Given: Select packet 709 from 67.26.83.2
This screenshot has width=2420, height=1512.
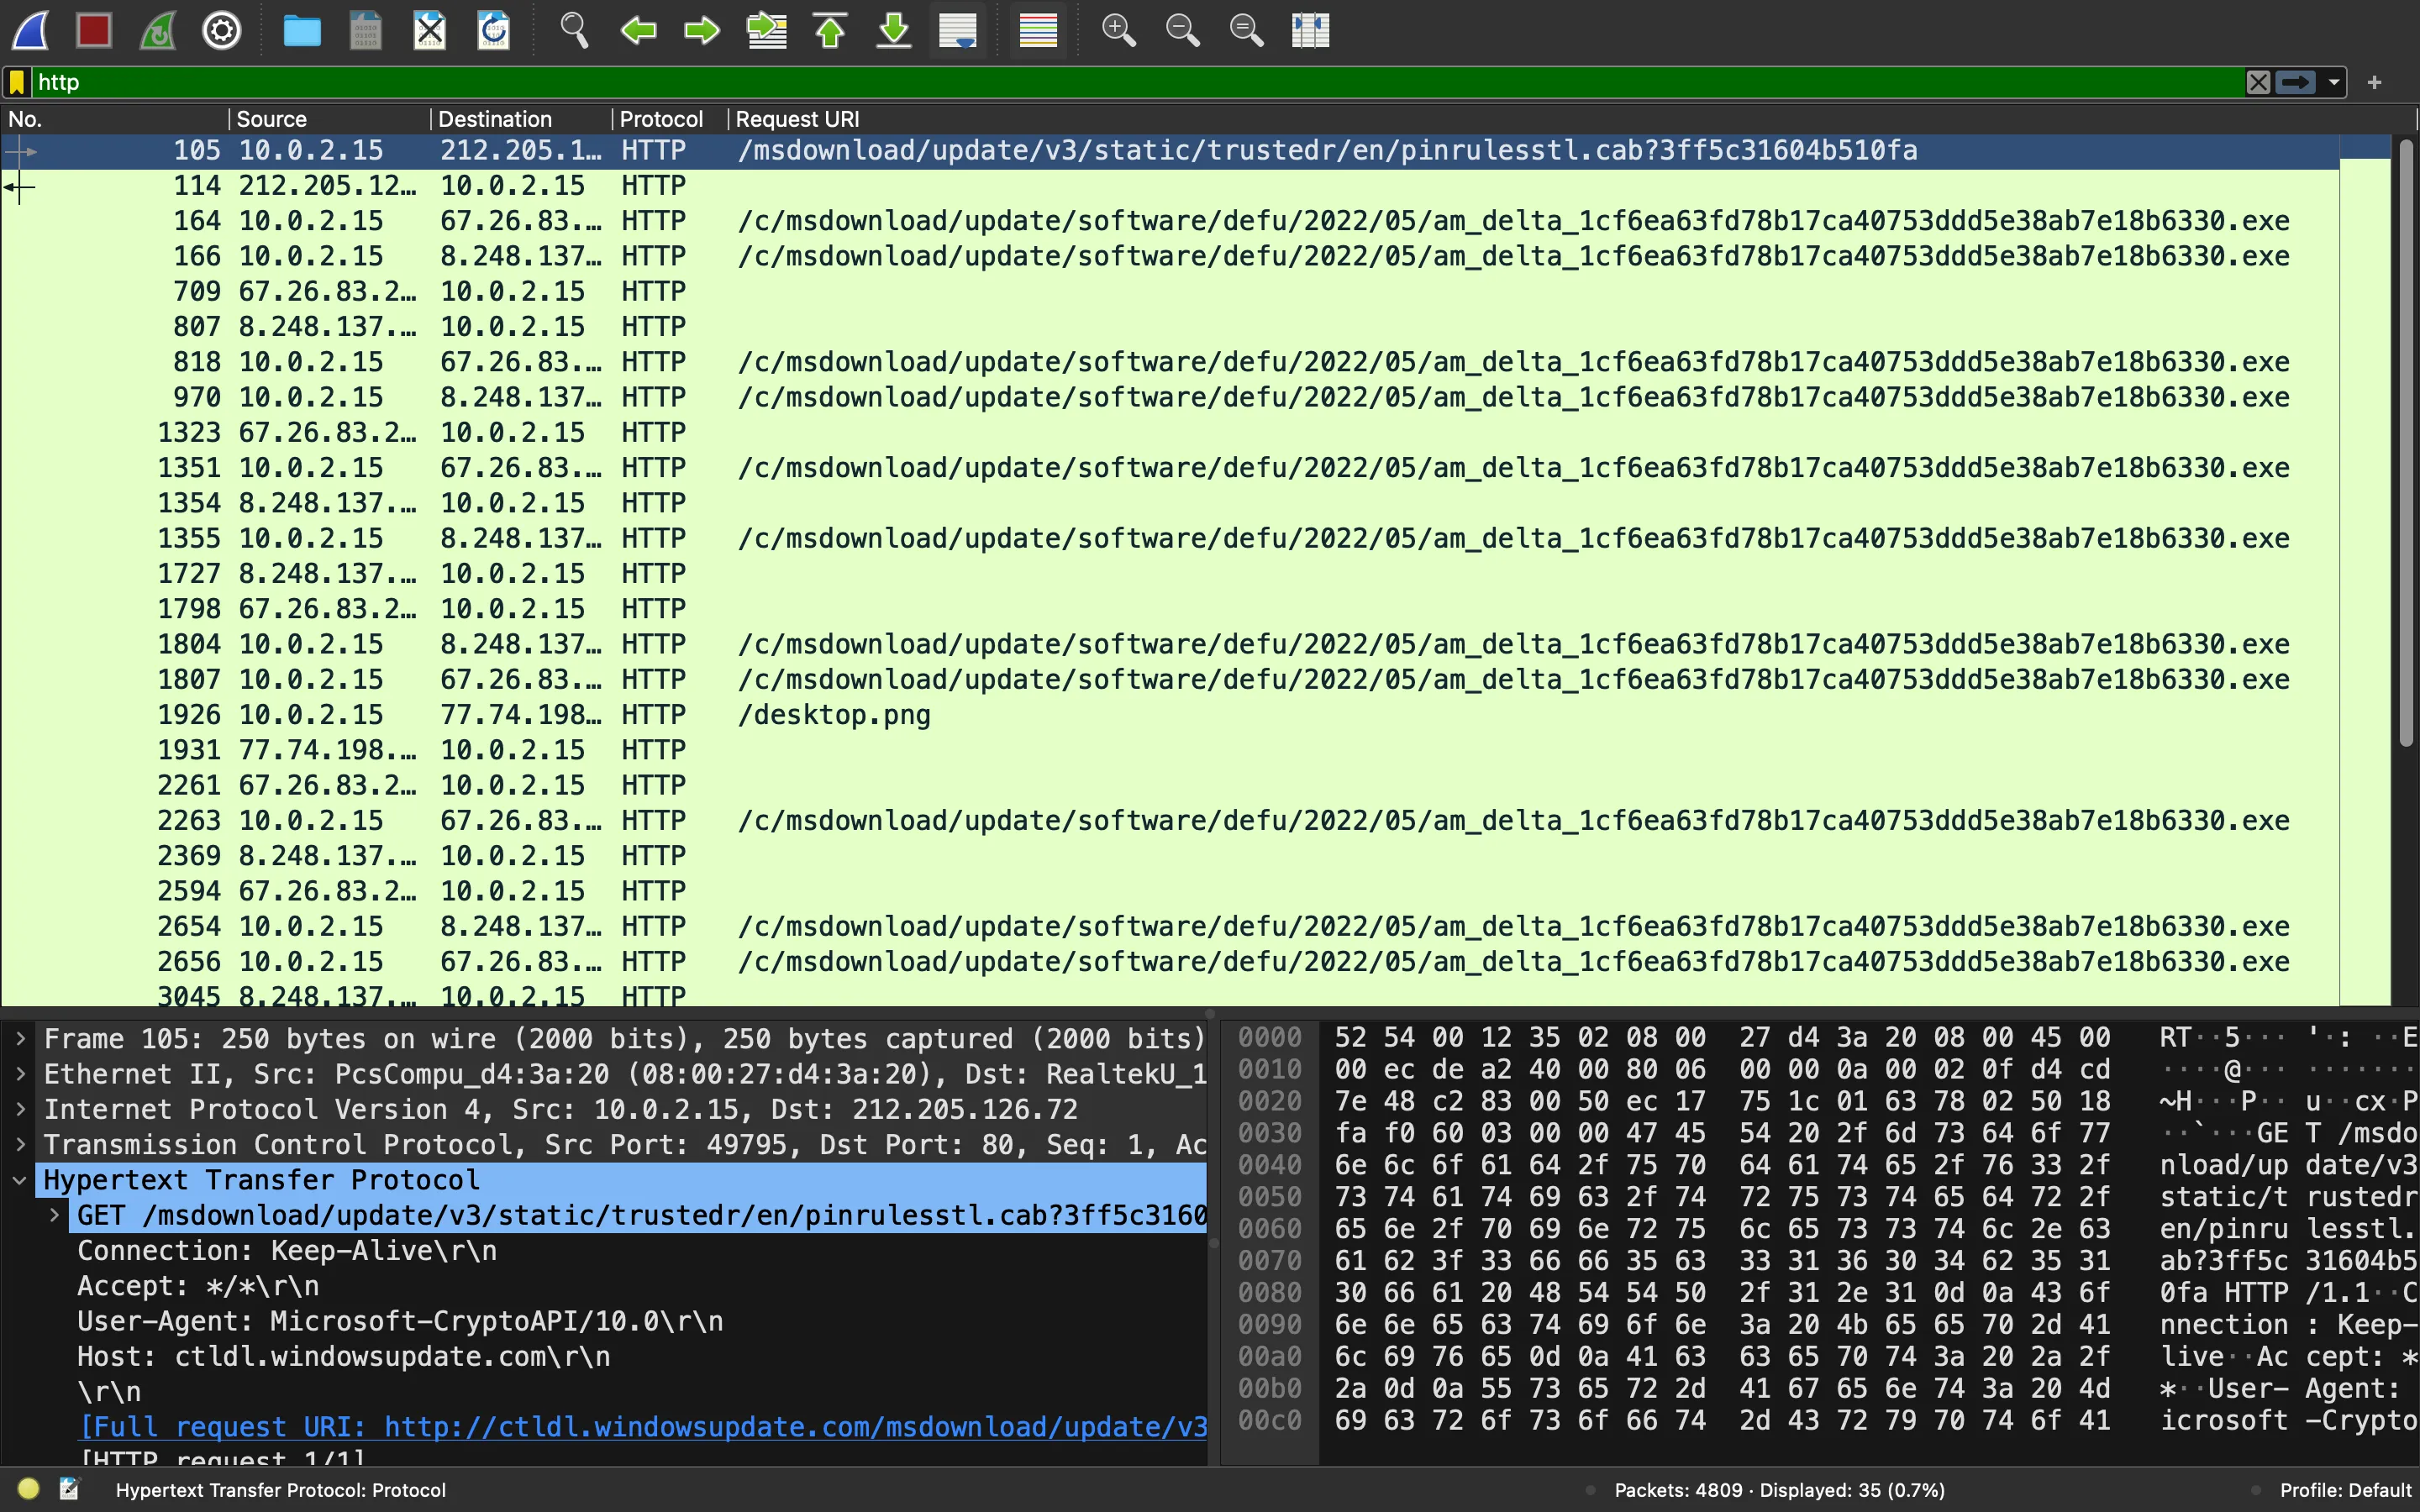Looking at the screenshot, I should [1170, 292].
